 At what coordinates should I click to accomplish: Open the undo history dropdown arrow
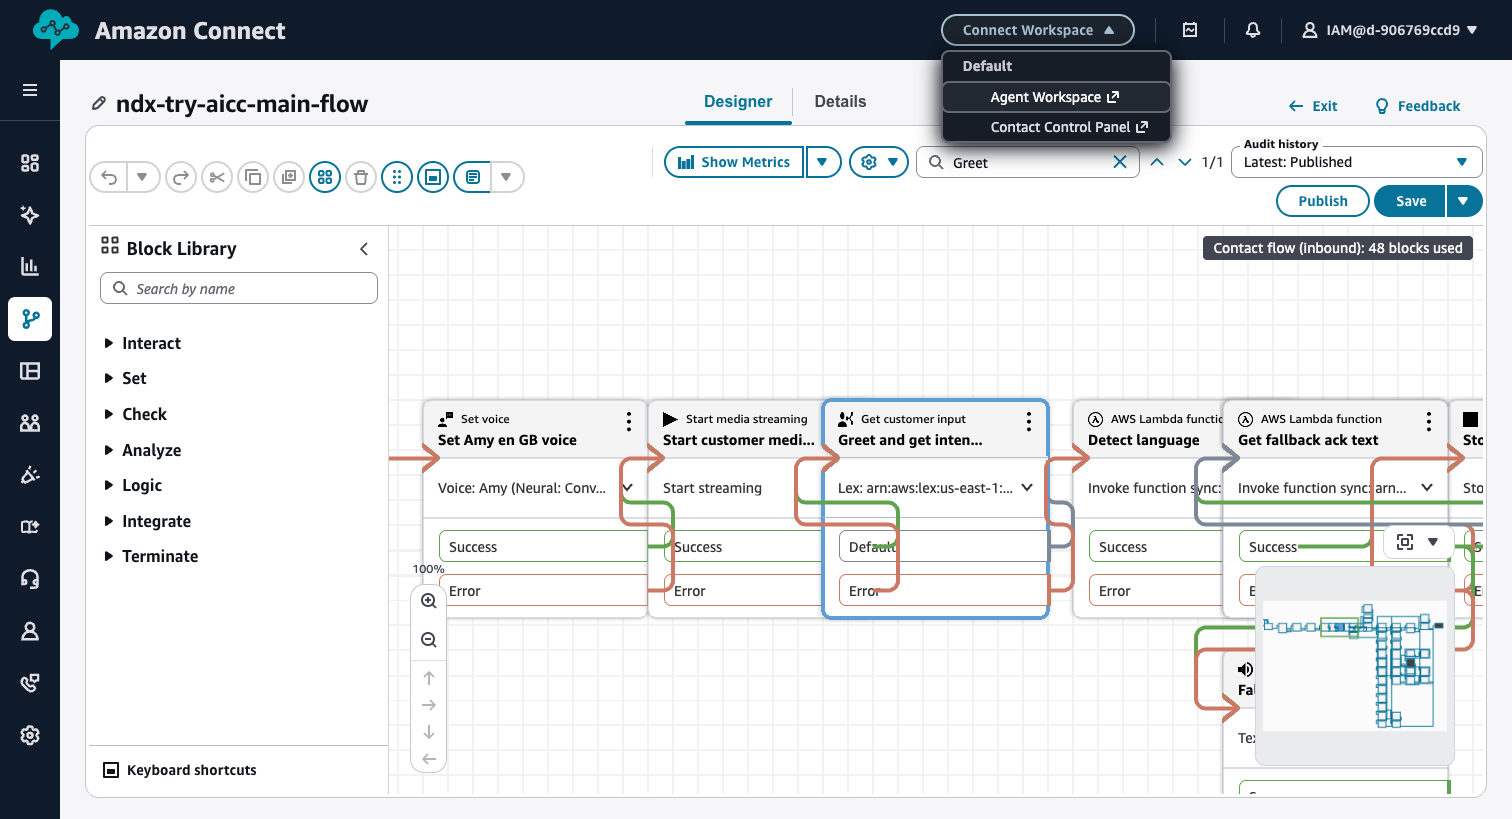pyautogui.click(x=142, y=177)
